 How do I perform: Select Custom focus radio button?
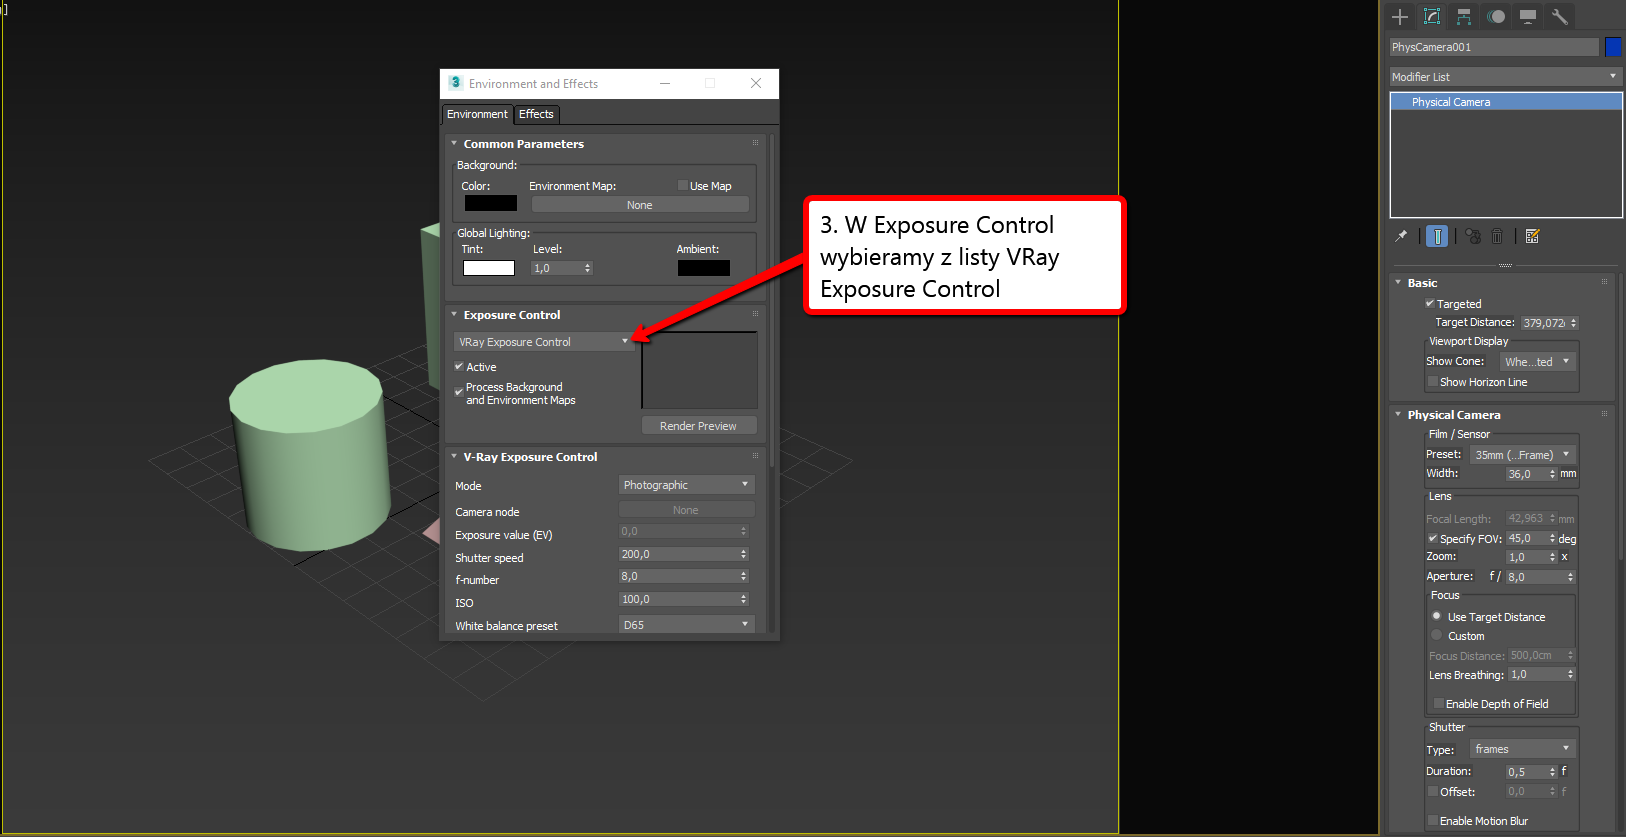click(x=1437, y=636)
